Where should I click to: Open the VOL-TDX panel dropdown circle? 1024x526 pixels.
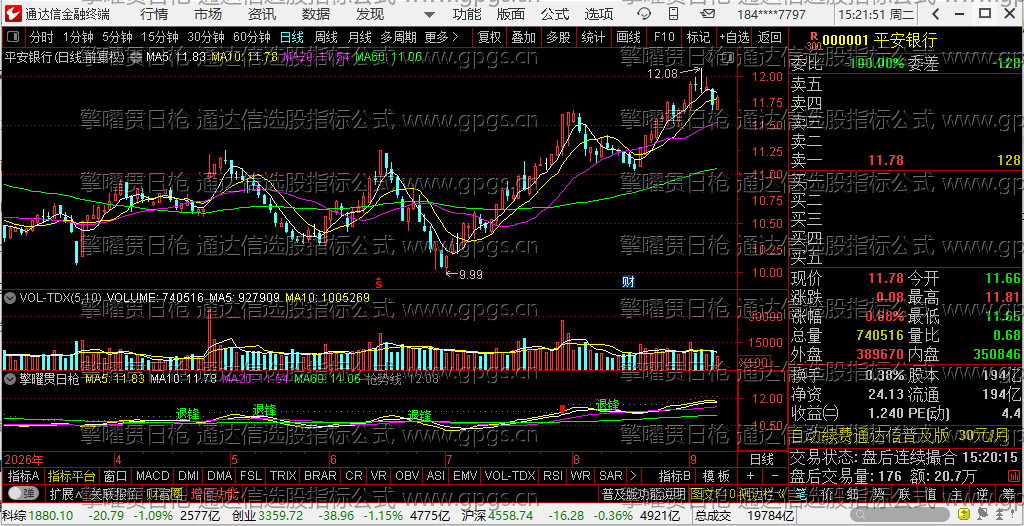[x=10, y=298]
